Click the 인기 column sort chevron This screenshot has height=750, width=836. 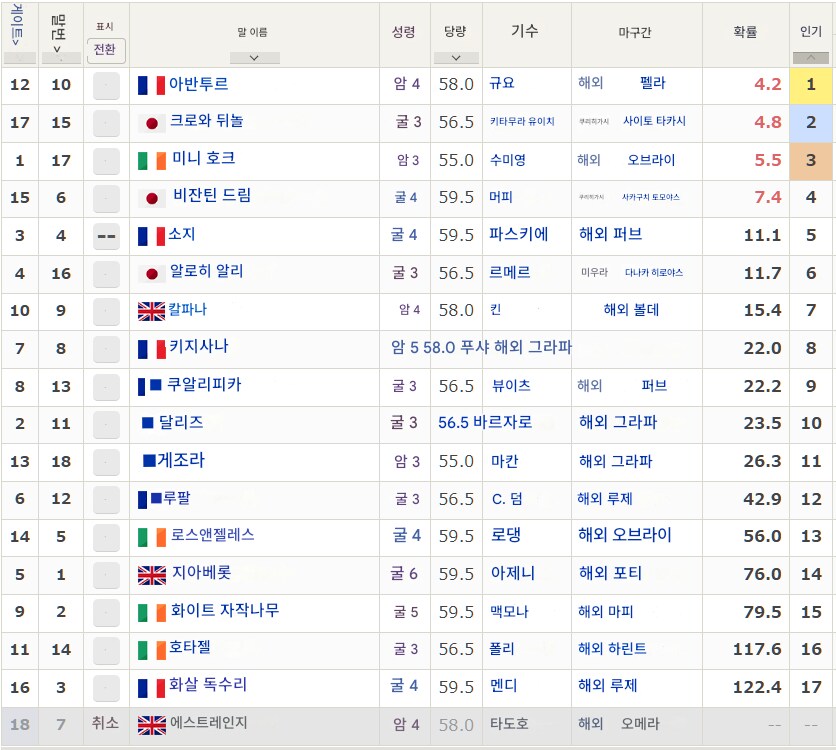tap(811, 58)
